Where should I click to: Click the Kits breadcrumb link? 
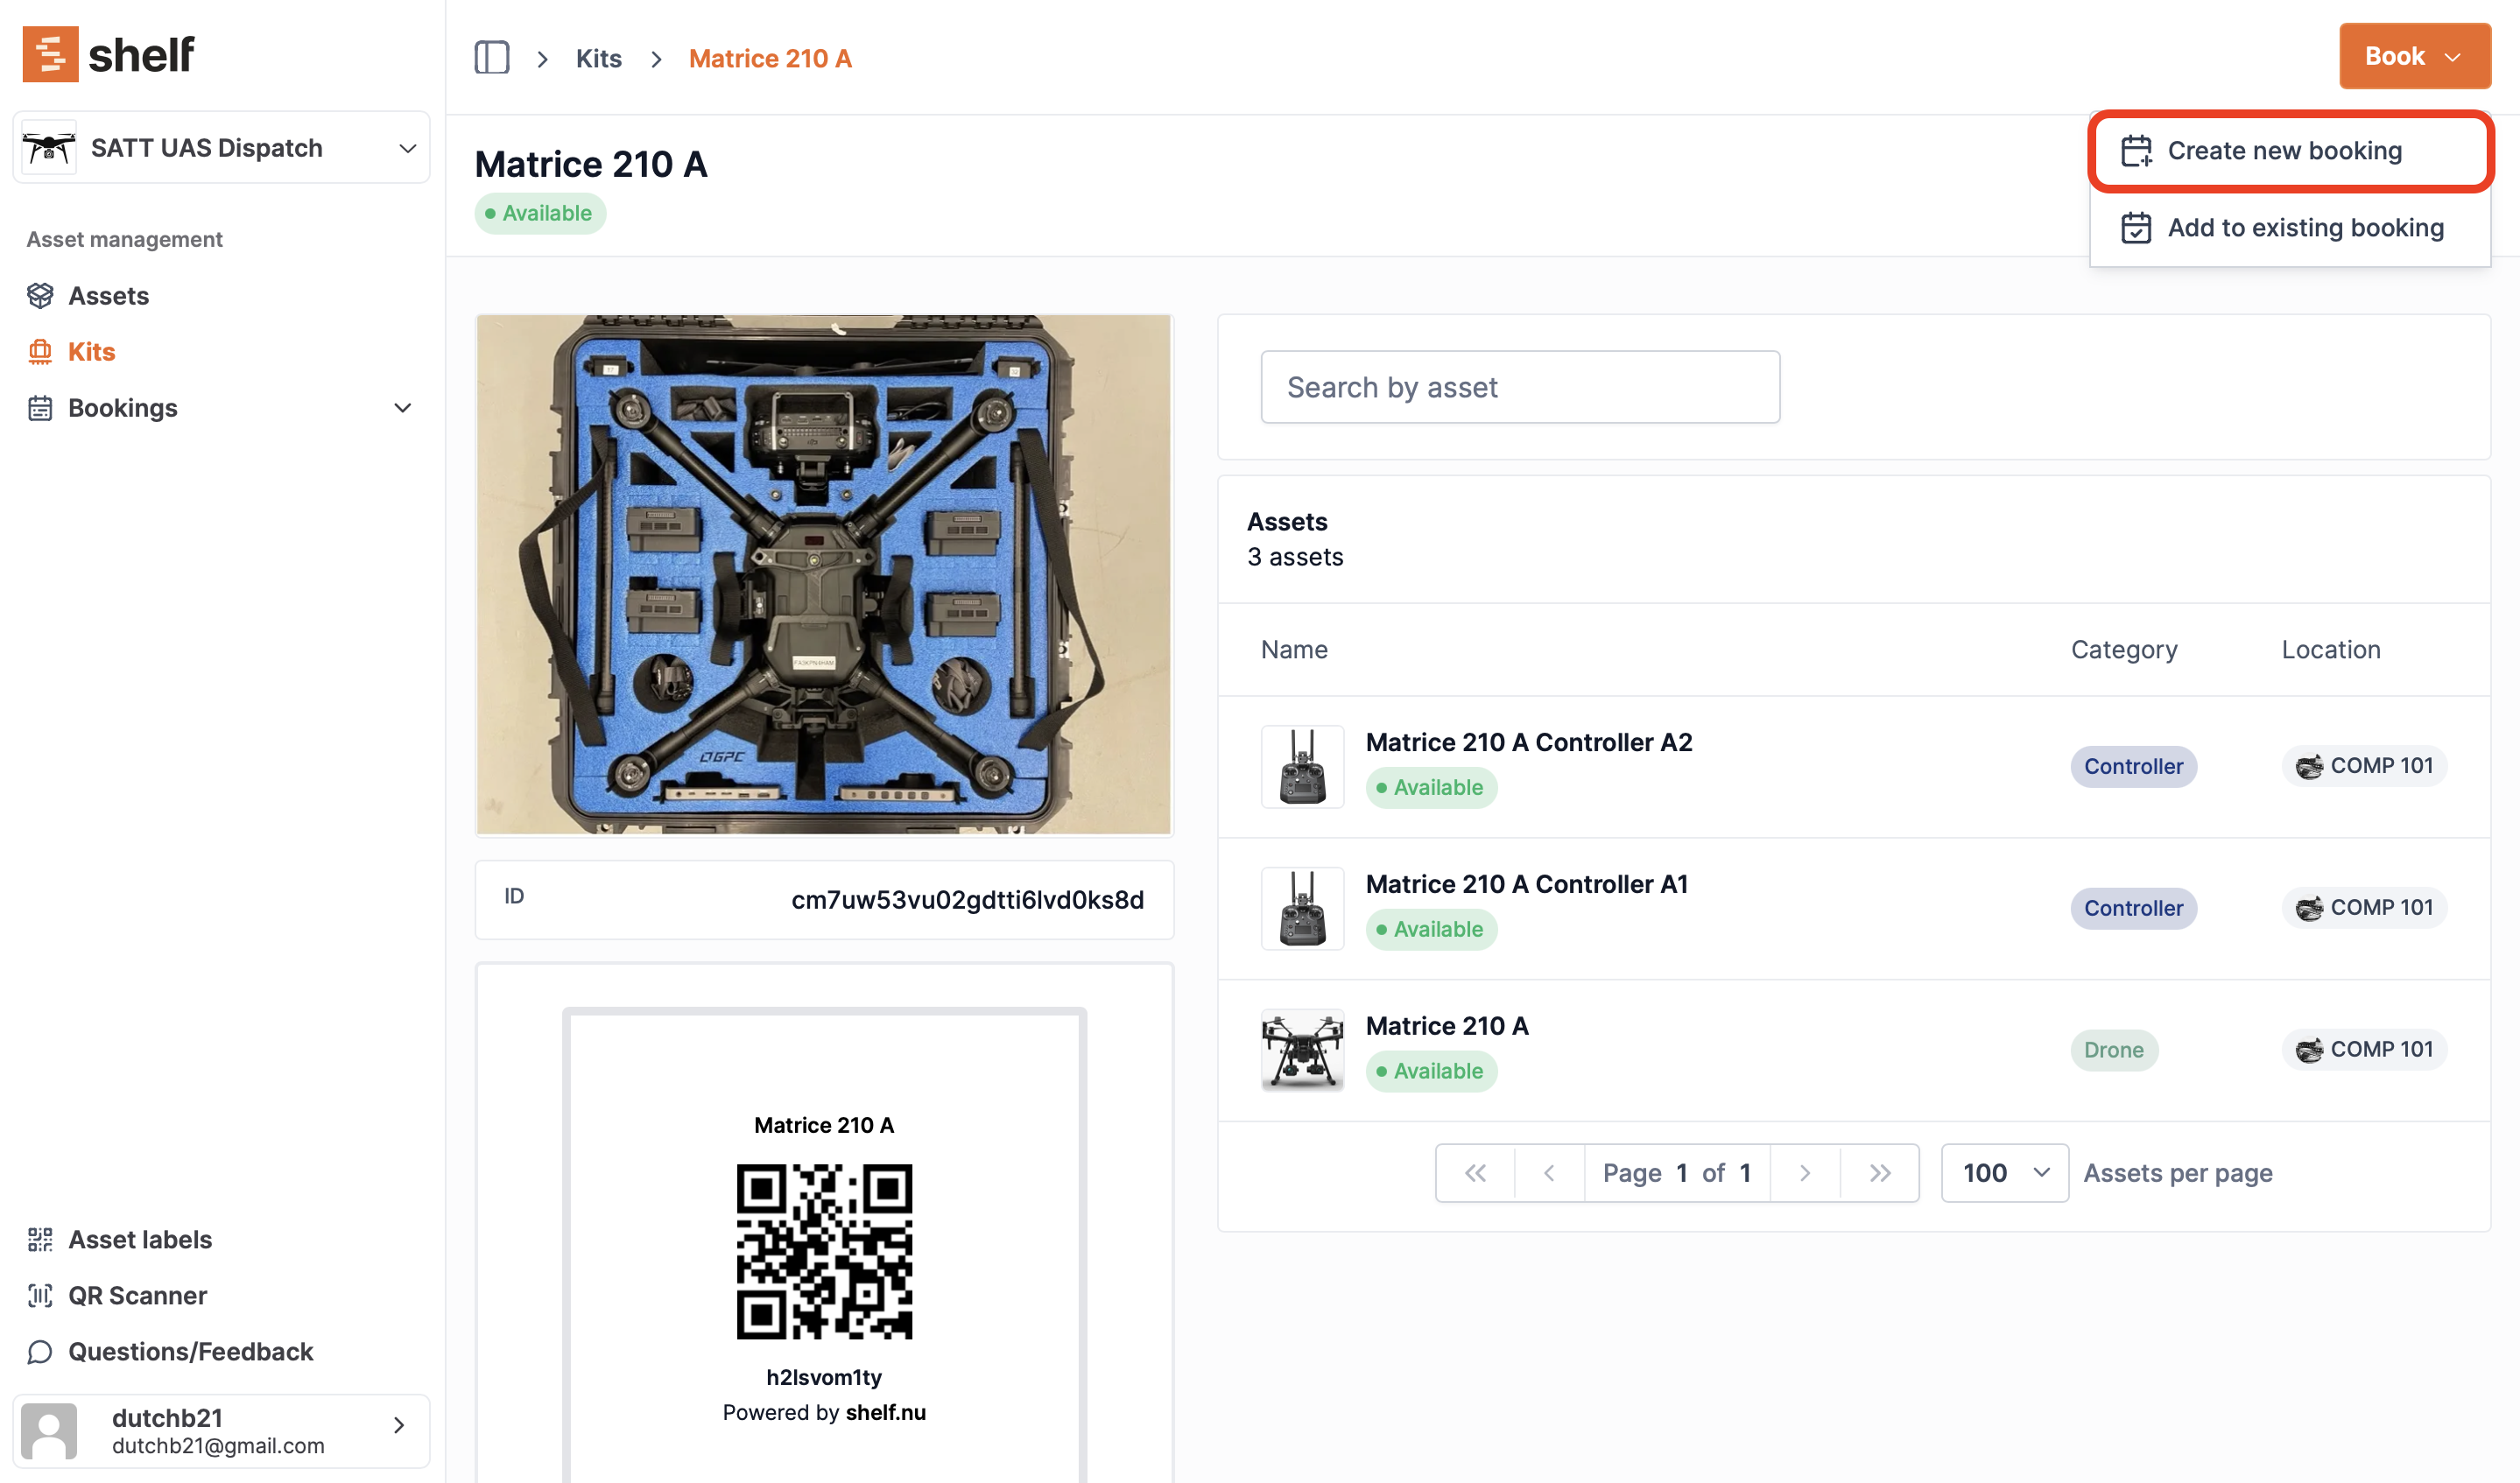598,58
